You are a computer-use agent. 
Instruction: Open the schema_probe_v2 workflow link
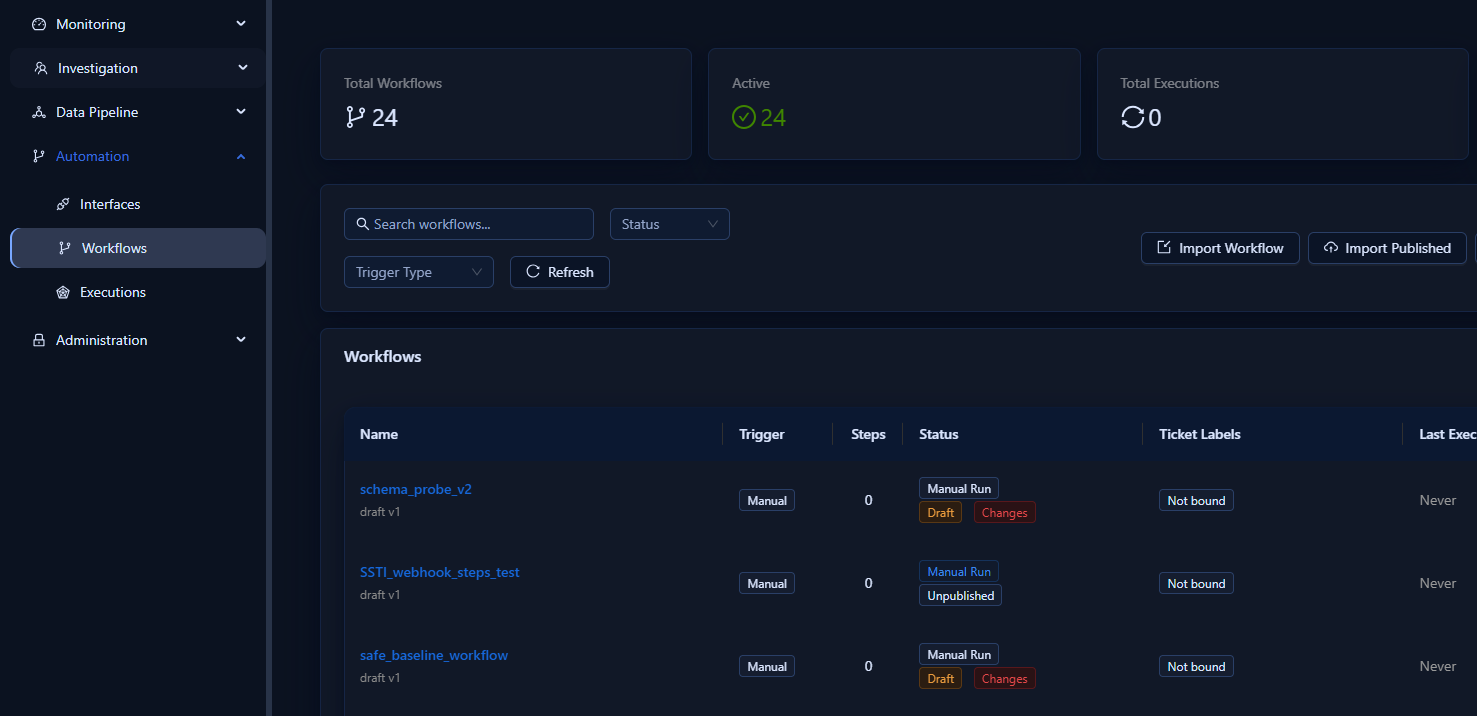click(416, 489)
